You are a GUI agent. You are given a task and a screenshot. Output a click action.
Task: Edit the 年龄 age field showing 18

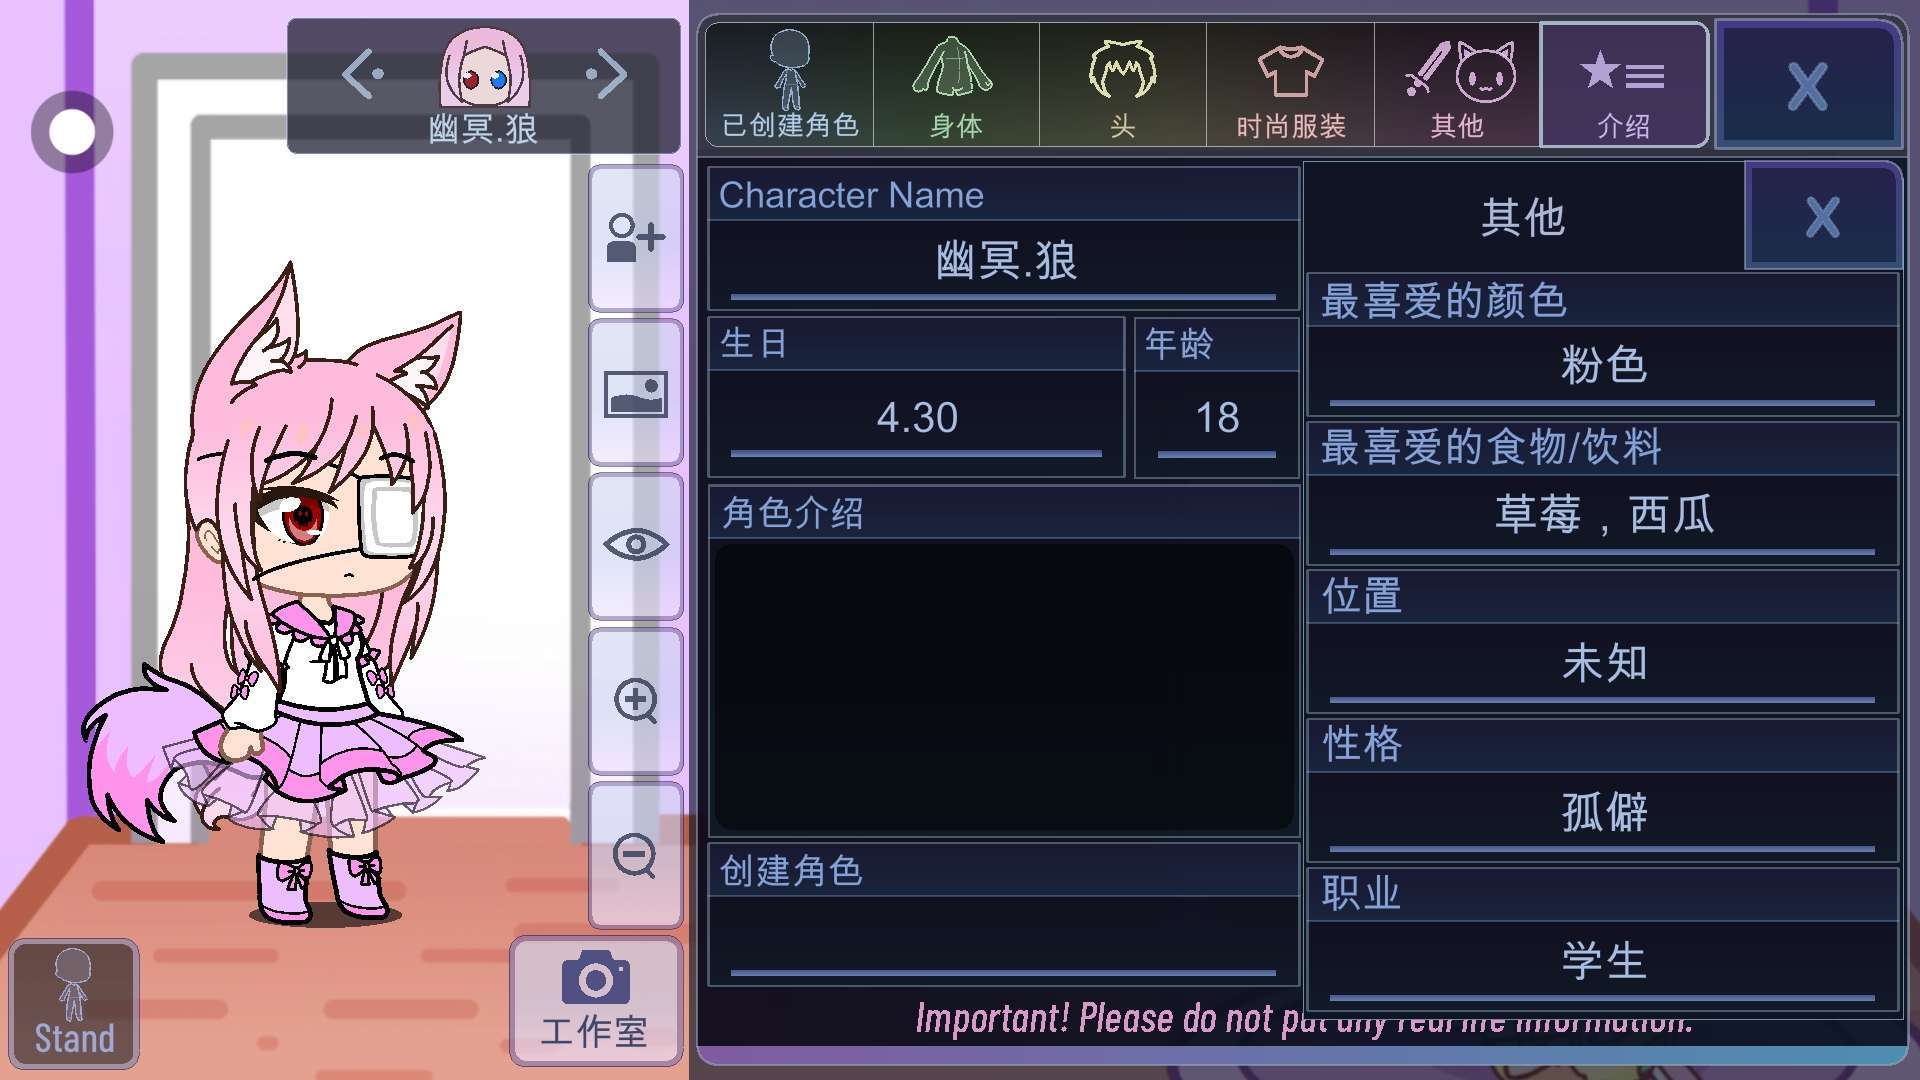click(1217, 418)
